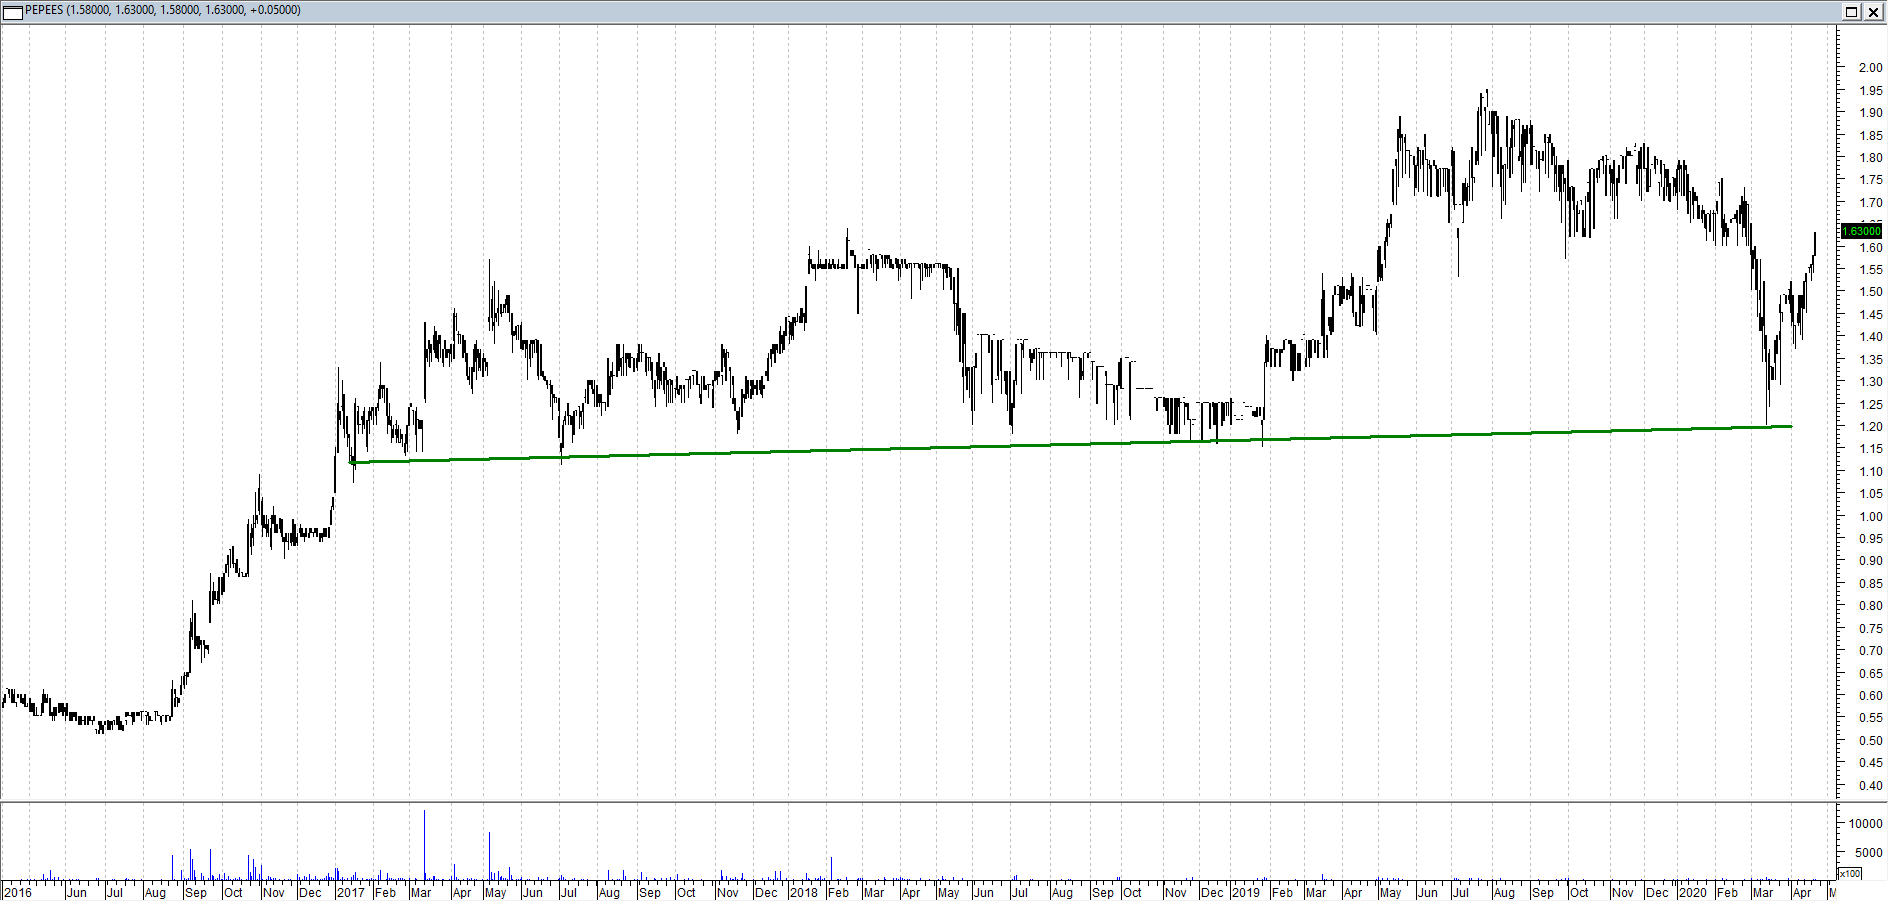Click the x100 volume multiplier box

click(x=1850, y=873)
